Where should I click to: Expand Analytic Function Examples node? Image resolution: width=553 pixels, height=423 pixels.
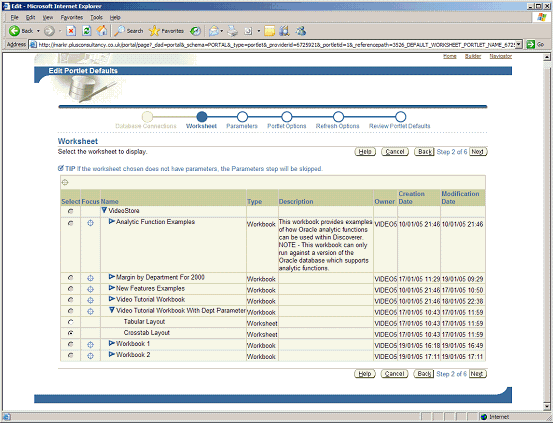(112, 221)
